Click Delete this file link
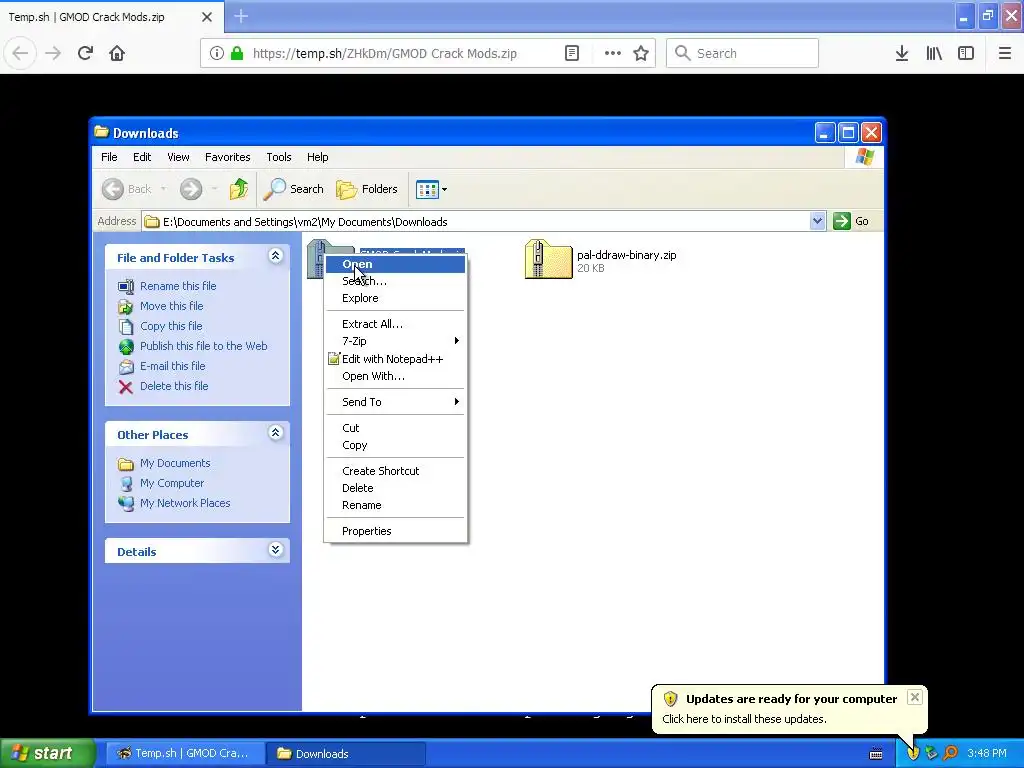The width and height of the screenshot is (1024, 768). [x=174, y=386]
